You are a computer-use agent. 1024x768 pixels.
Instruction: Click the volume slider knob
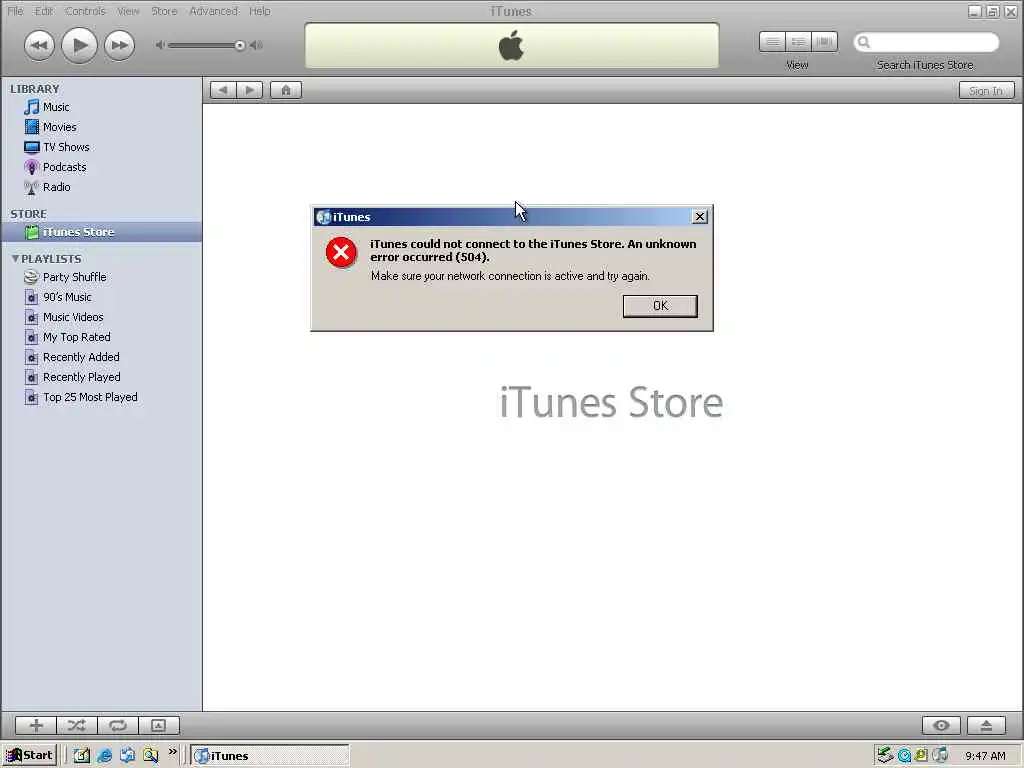pos(240,45)
